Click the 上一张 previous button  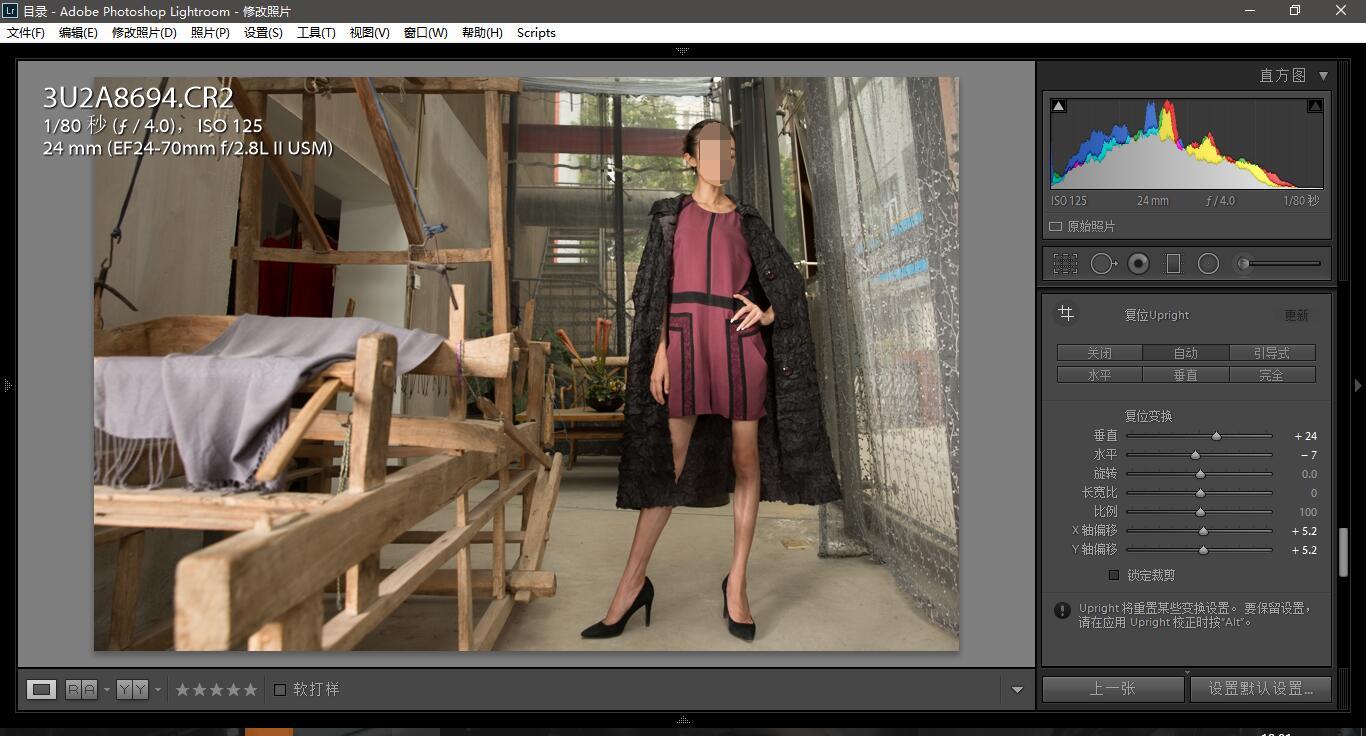click(1112, 688)
